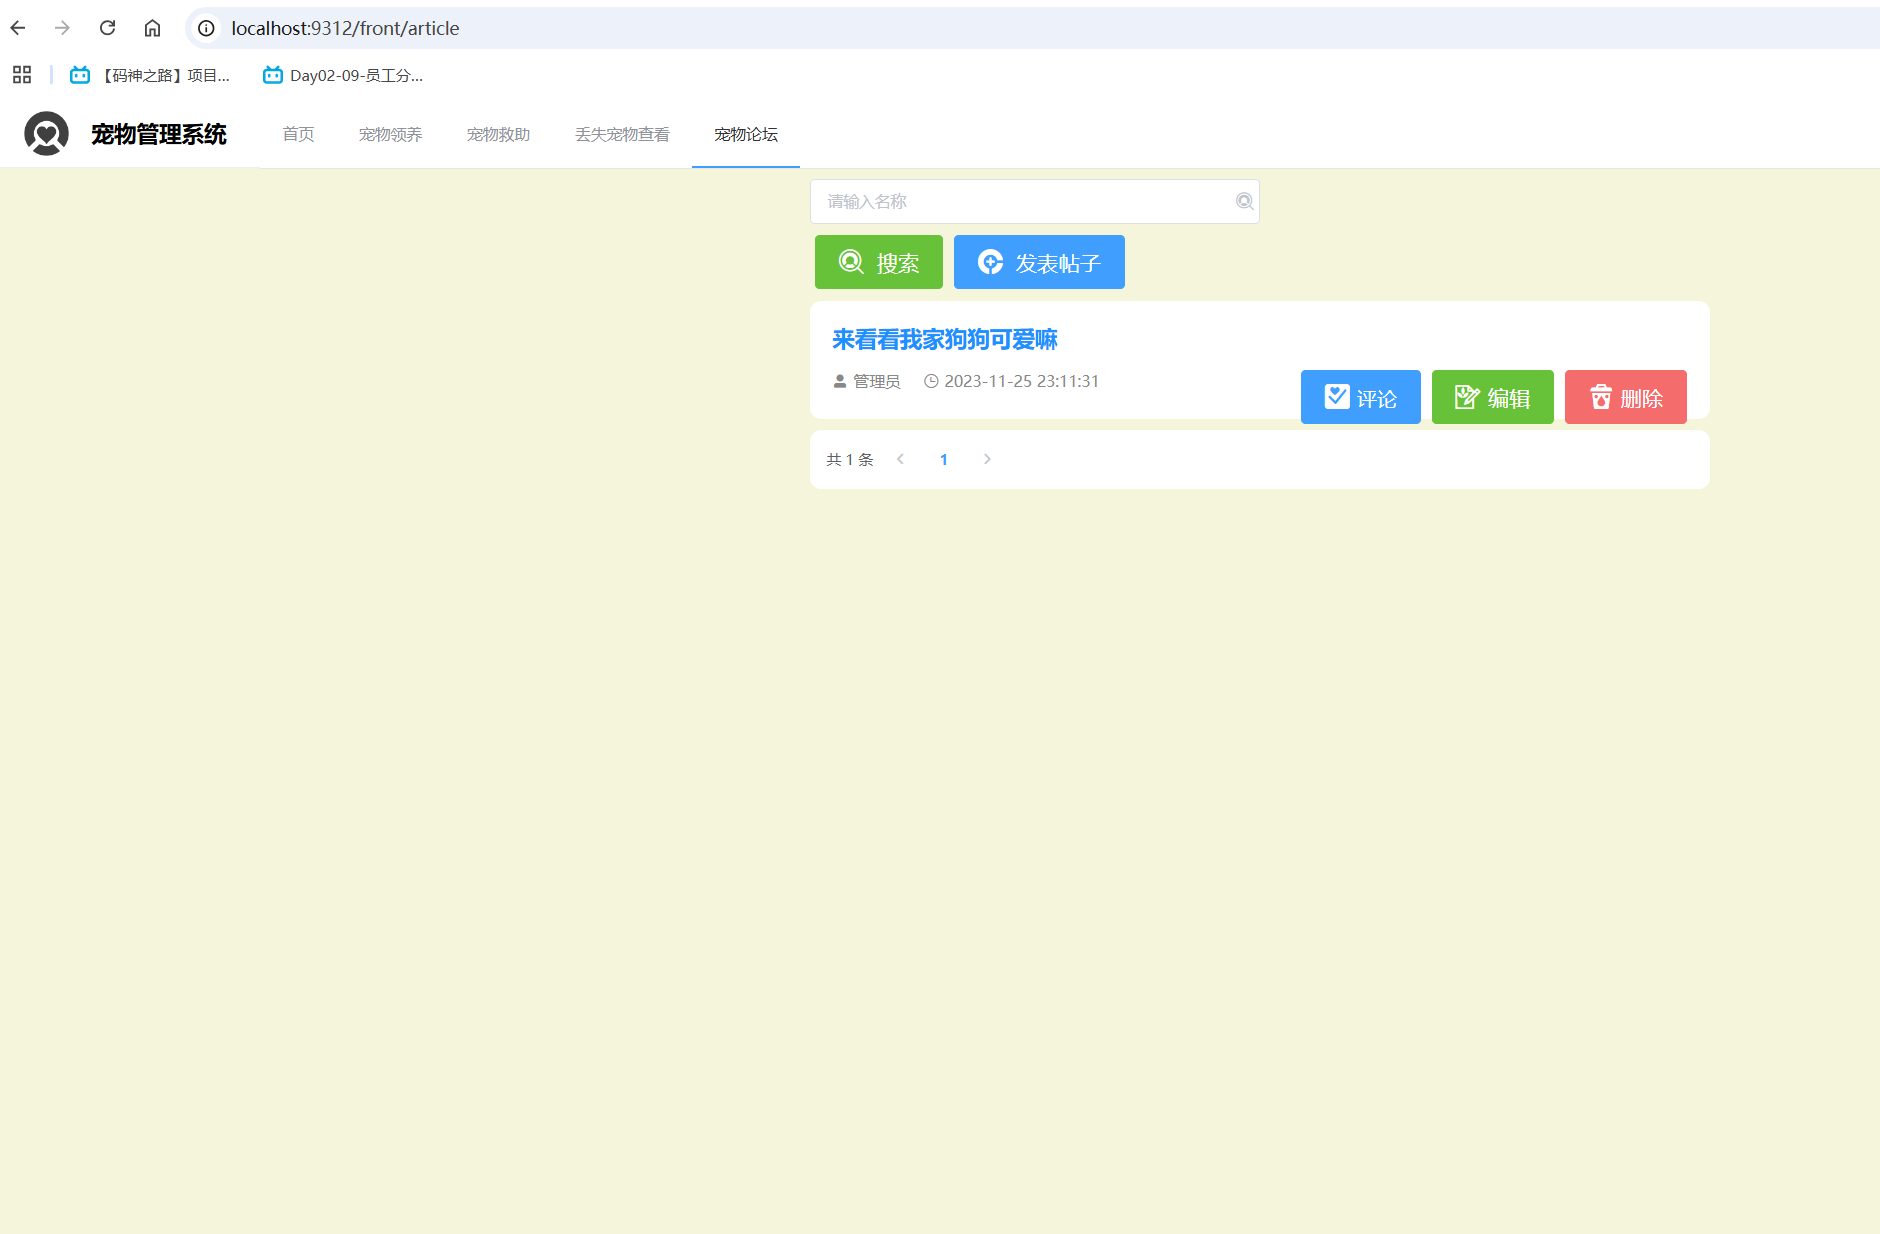1880x1234 pixels.
Task: Open the 【码神之路】项目 bookmark
Action: (150, 75)
